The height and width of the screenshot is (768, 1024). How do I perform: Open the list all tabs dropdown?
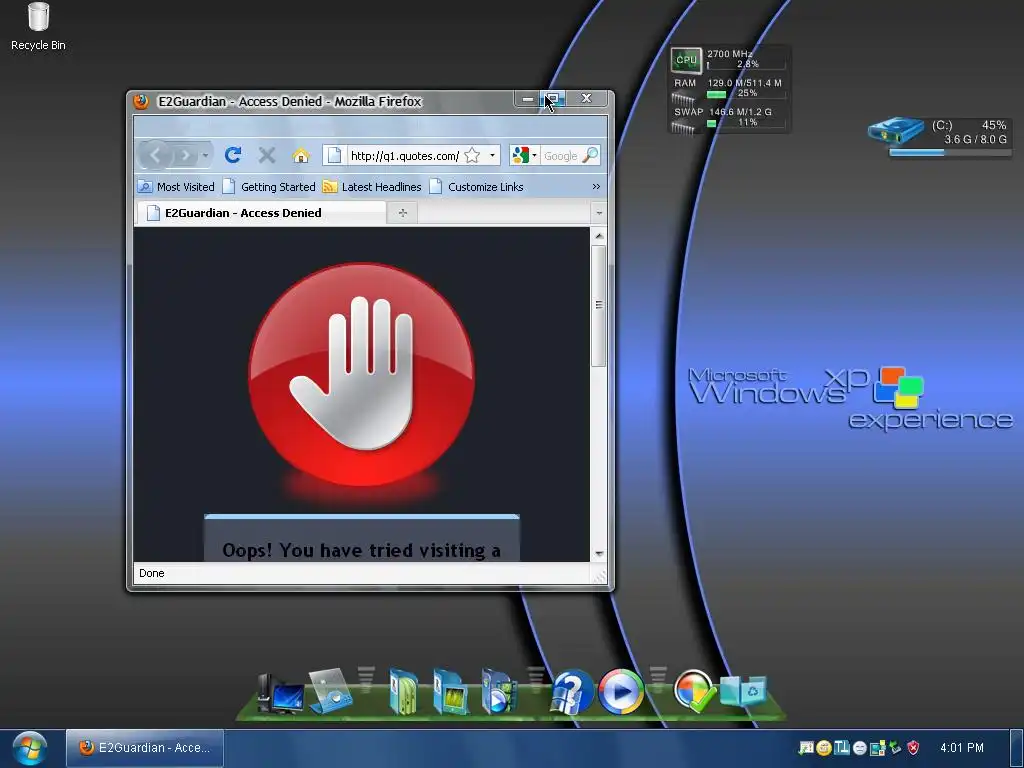[599, 213]
